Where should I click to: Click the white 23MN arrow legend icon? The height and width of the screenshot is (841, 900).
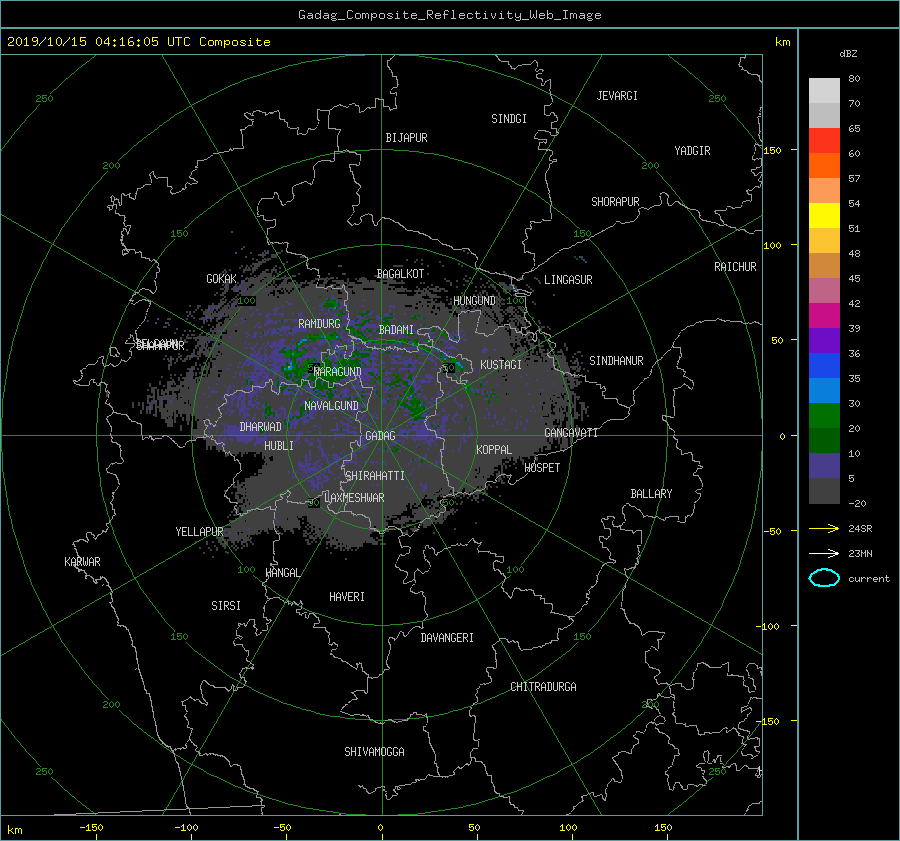click(x=824, y=553)
